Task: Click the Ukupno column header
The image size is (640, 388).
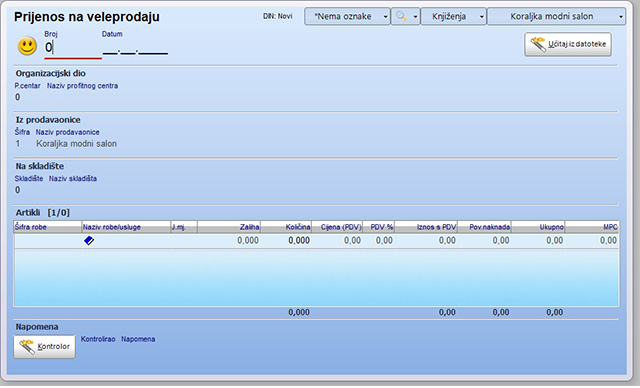Action: (538, 227)
